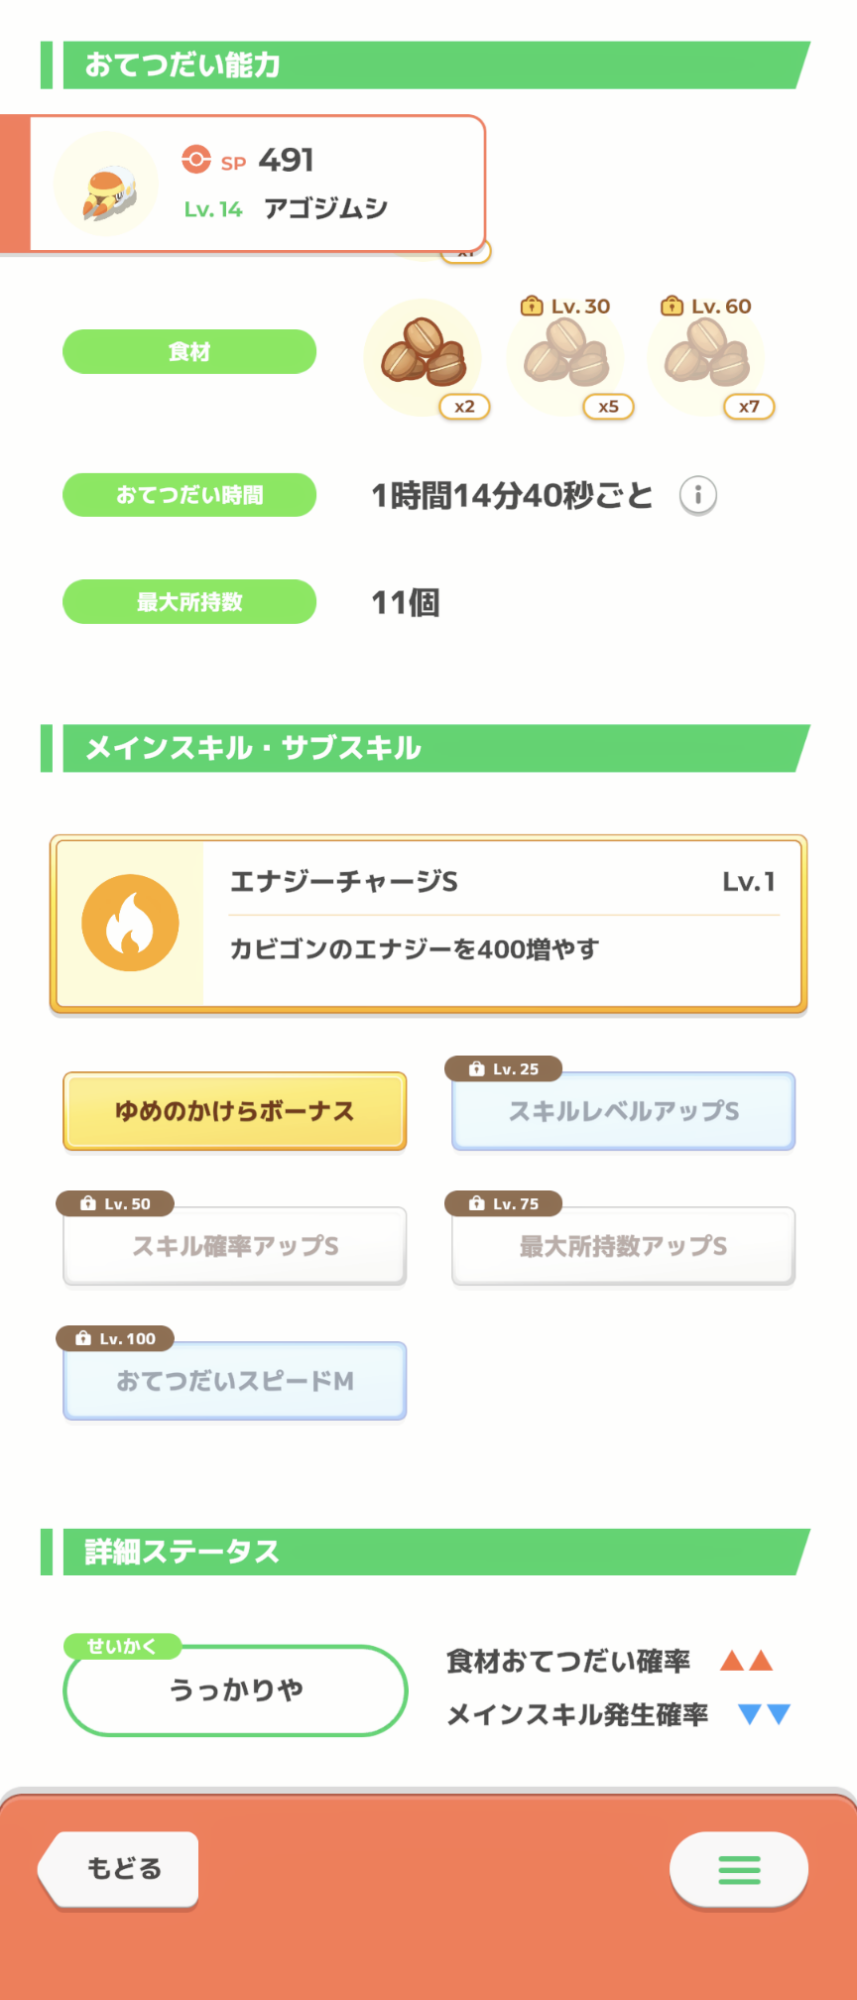Viewport: 857px width, 2000px height.
Task: Tap the 食材 green label
Action: click(x=189, y=352)
